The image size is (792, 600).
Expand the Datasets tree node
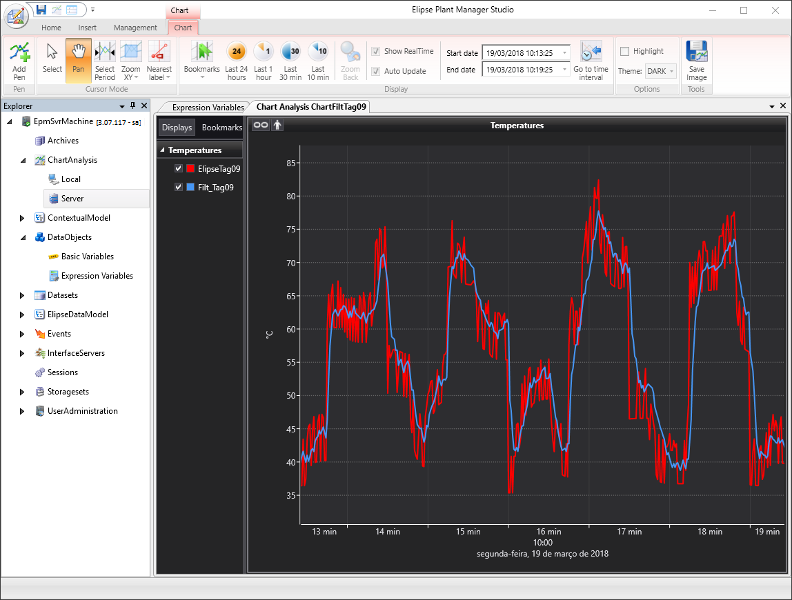click(22, 295)
